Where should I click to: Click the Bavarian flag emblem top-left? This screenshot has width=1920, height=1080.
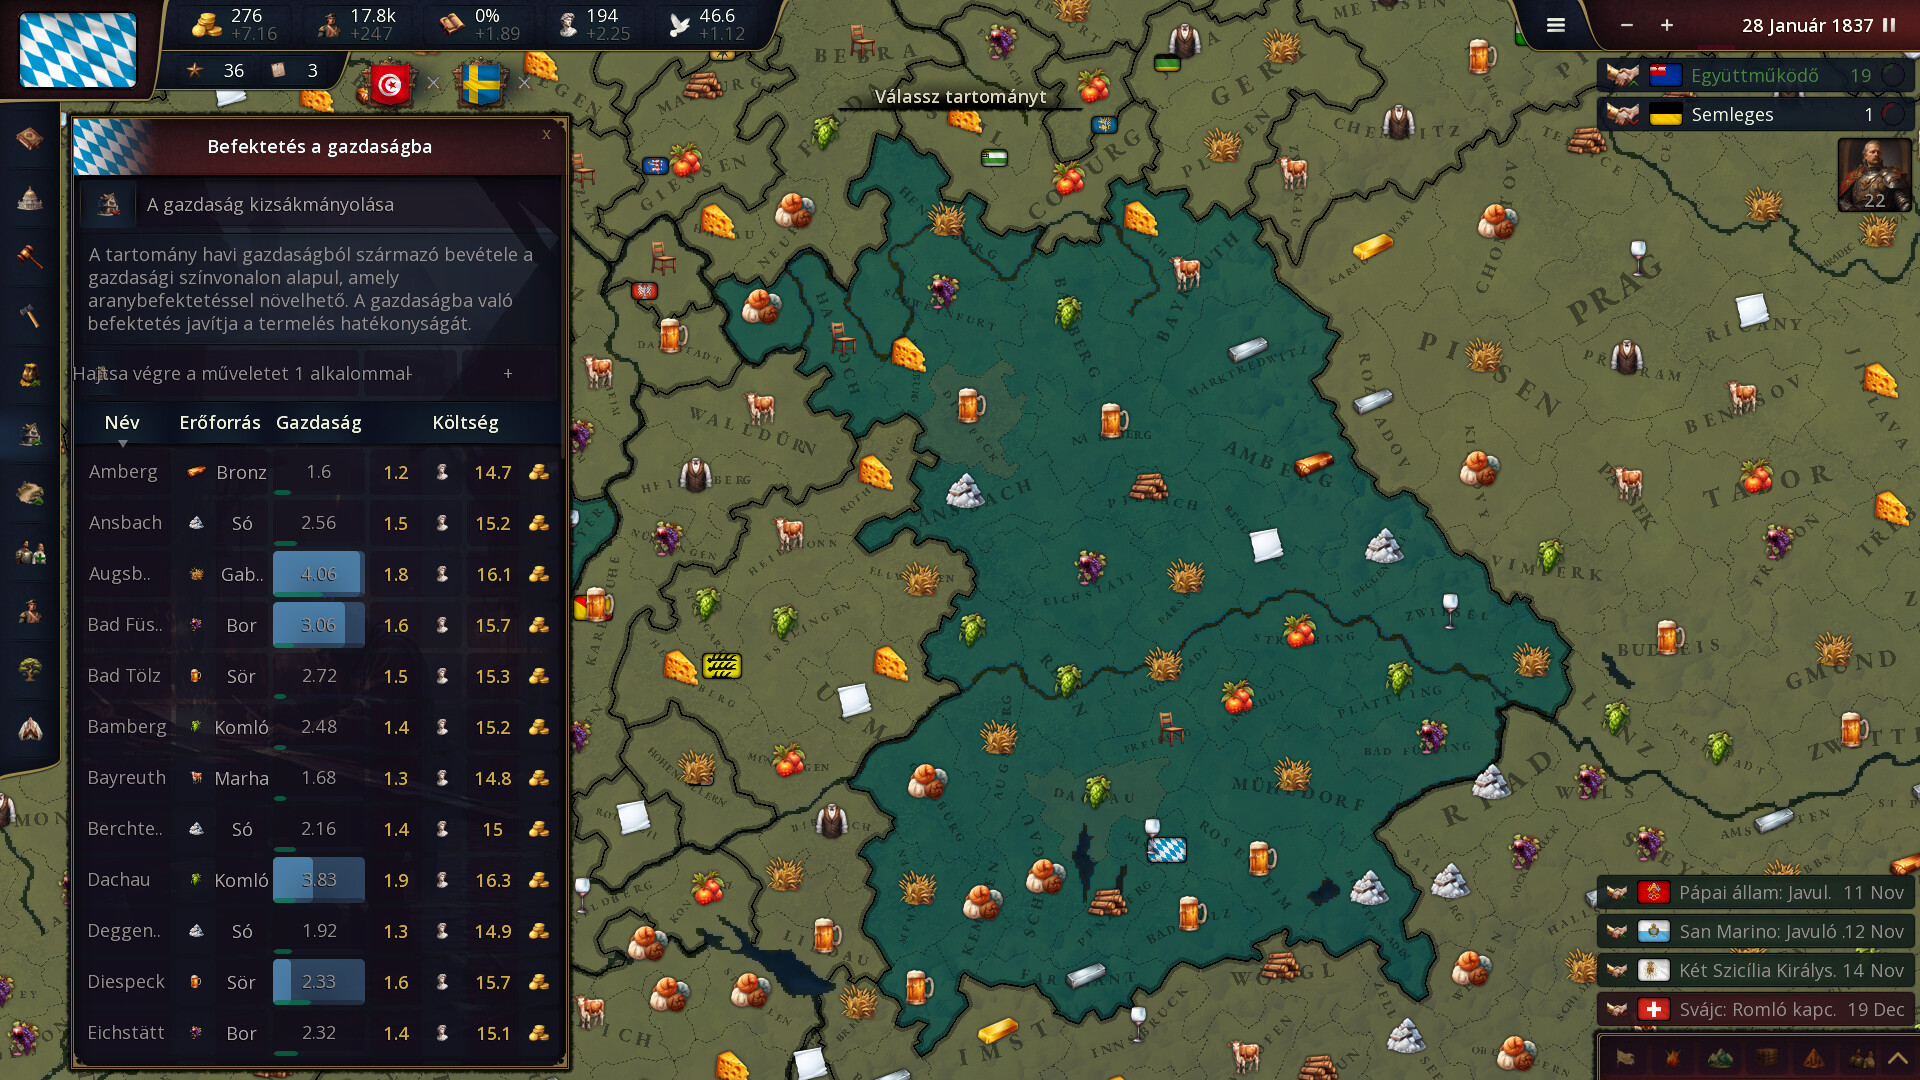pos(78,50)
